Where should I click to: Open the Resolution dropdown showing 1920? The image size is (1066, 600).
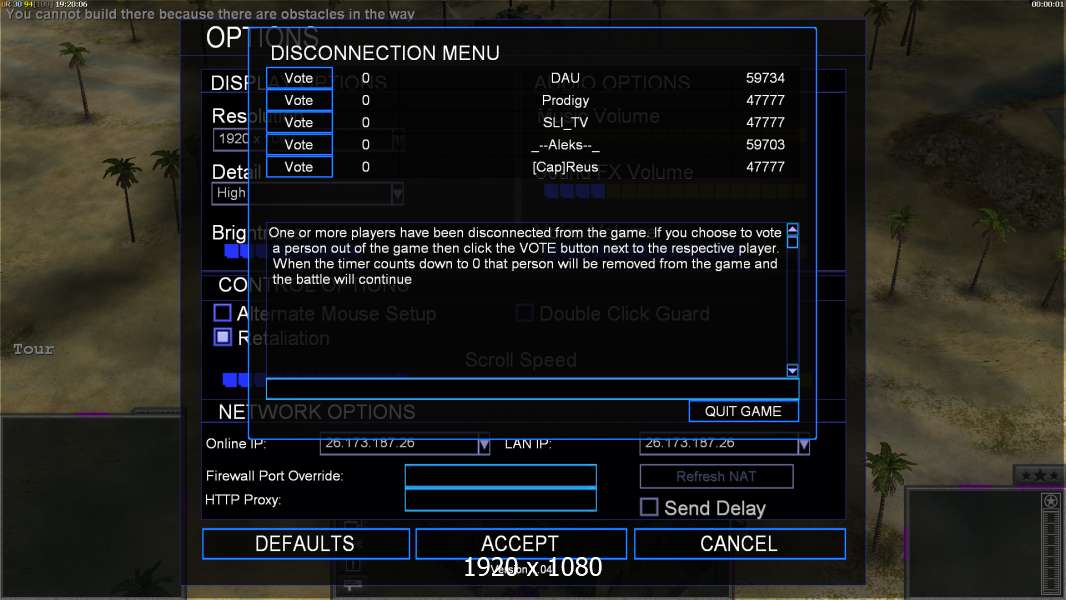(x=309, y=139)
